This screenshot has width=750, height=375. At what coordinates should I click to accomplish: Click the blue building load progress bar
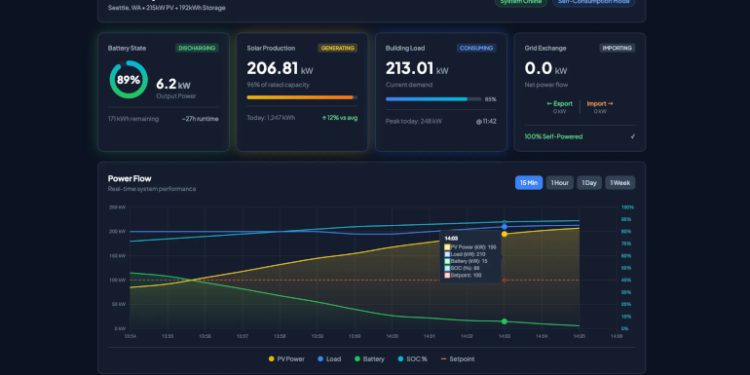point(433,99)
